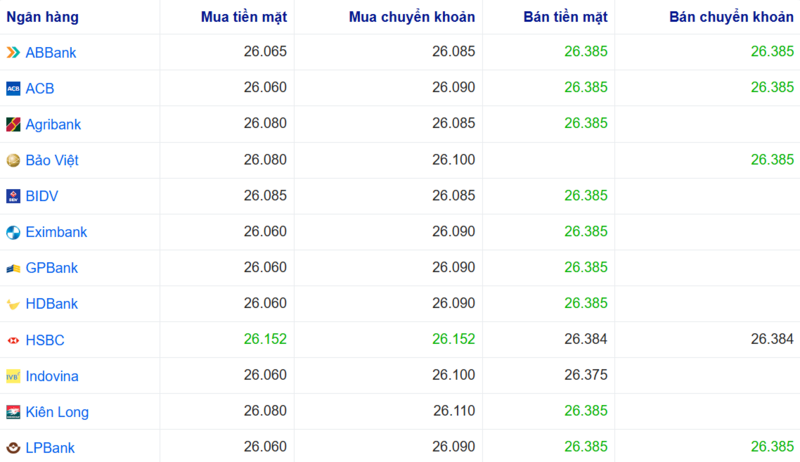Screen dimensions: 800x462
Task: Click the Agribank logo icon
Action: pyautogui.click(x=13, y=124)
